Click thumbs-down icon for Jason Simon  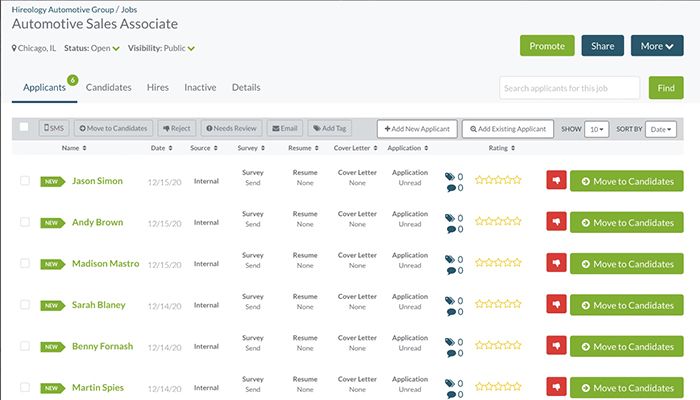pyautogui.click(x=555, y=181)
